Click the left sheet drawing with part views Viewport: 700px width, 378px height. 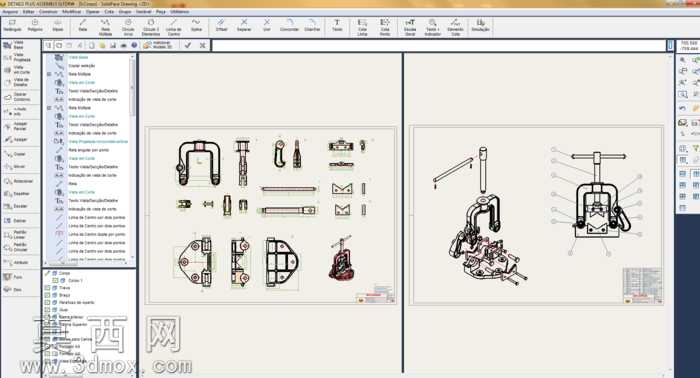271,215
